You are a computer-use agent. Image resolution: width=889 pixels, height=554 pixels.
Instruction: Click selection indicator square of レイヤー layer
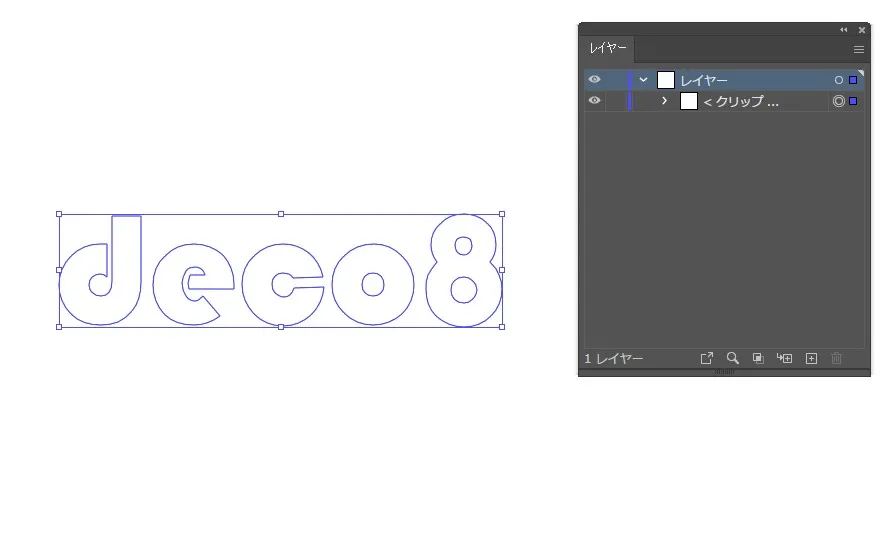coord(853,80)
